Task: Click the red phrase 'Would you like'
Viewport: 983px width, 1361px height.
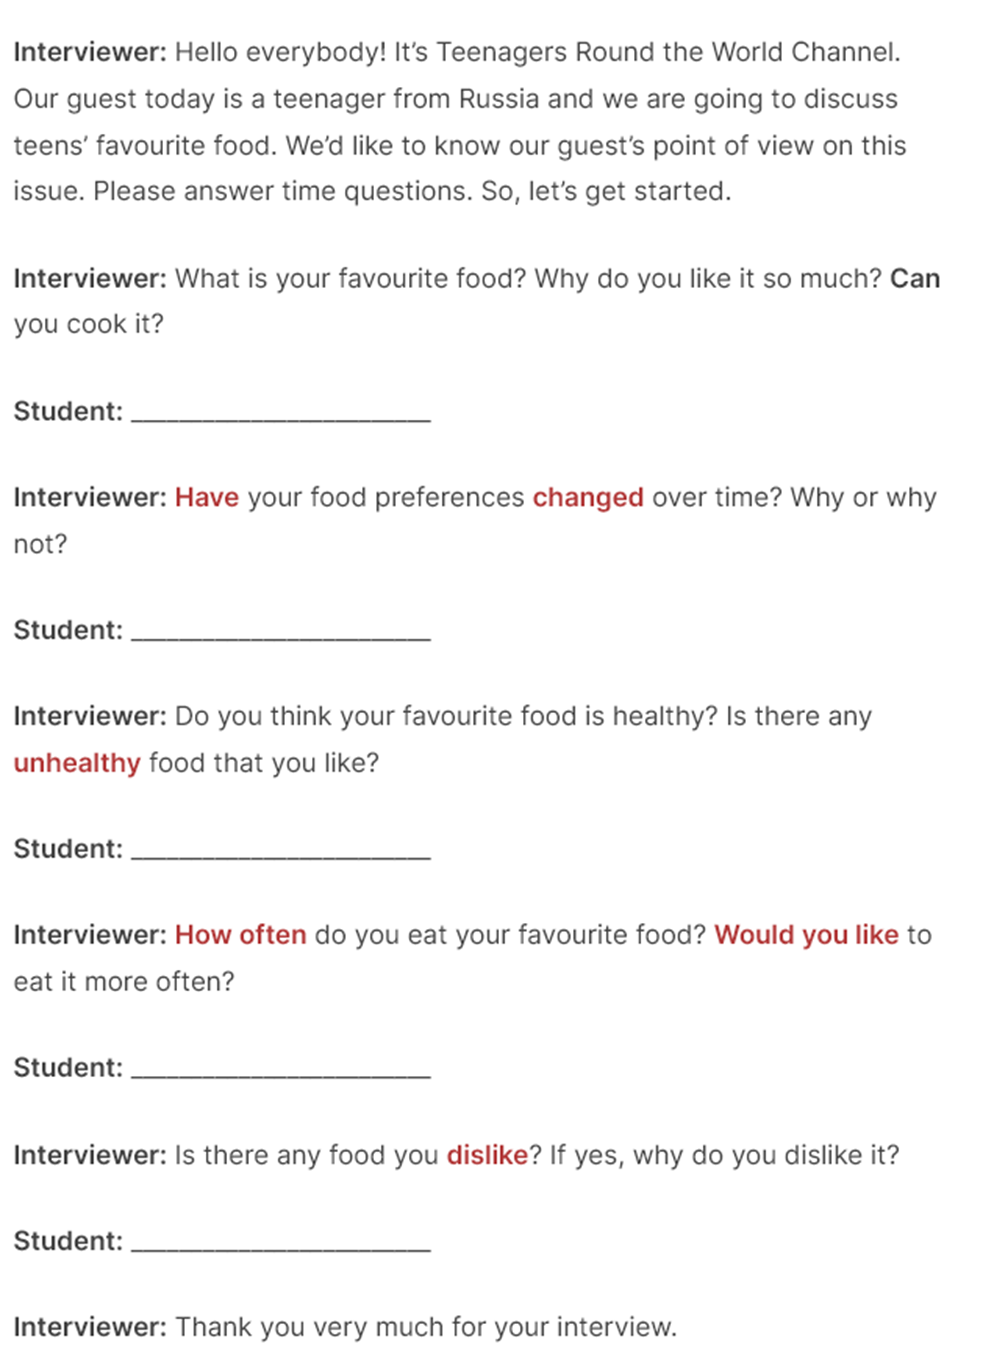Action: [x=807, y=935]
